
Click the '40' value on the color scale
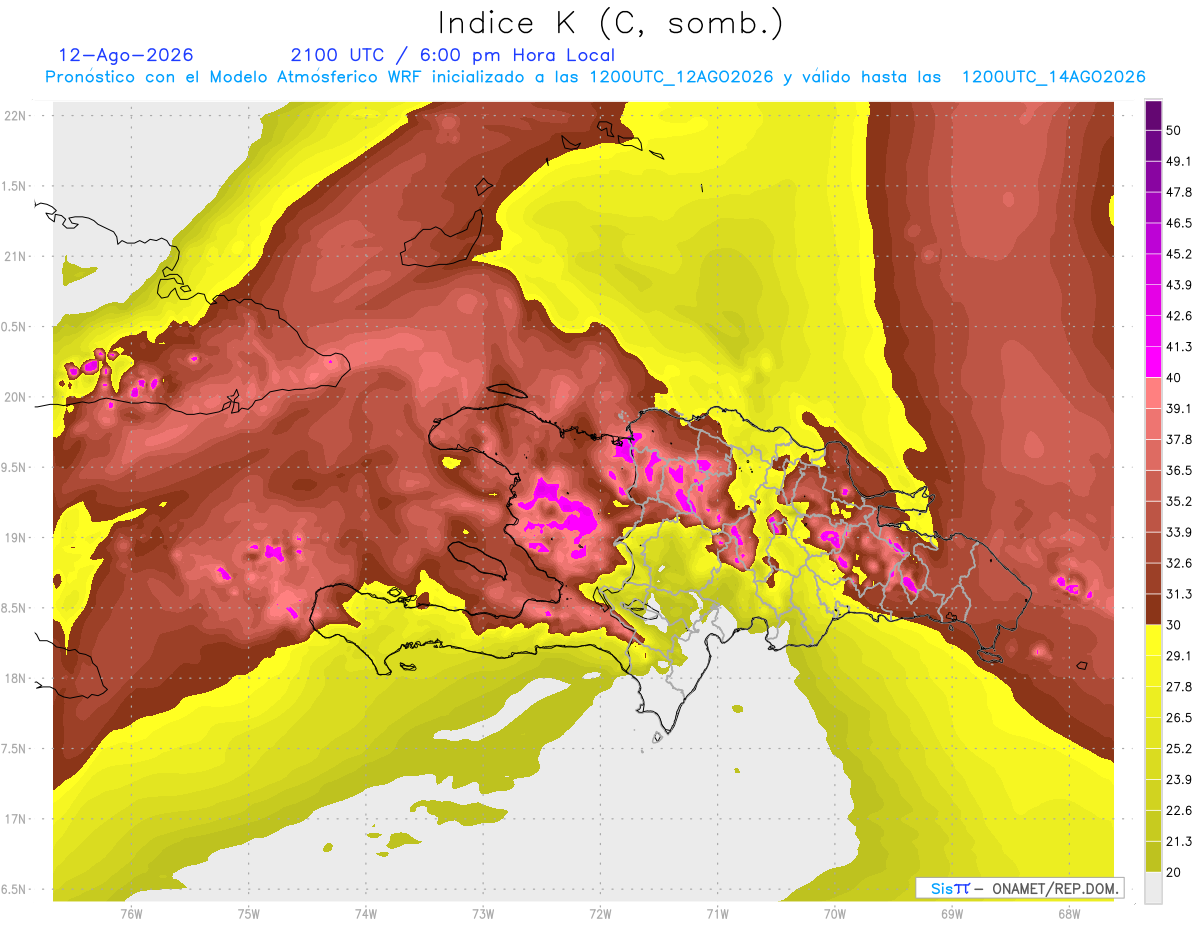[1174, 378]
